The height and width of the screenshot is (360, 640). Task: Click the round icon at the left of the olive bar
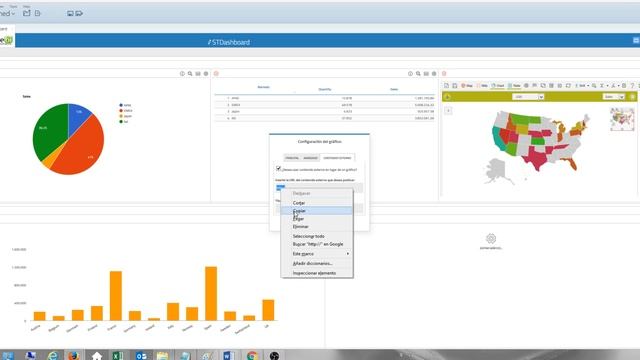(447, 97)
